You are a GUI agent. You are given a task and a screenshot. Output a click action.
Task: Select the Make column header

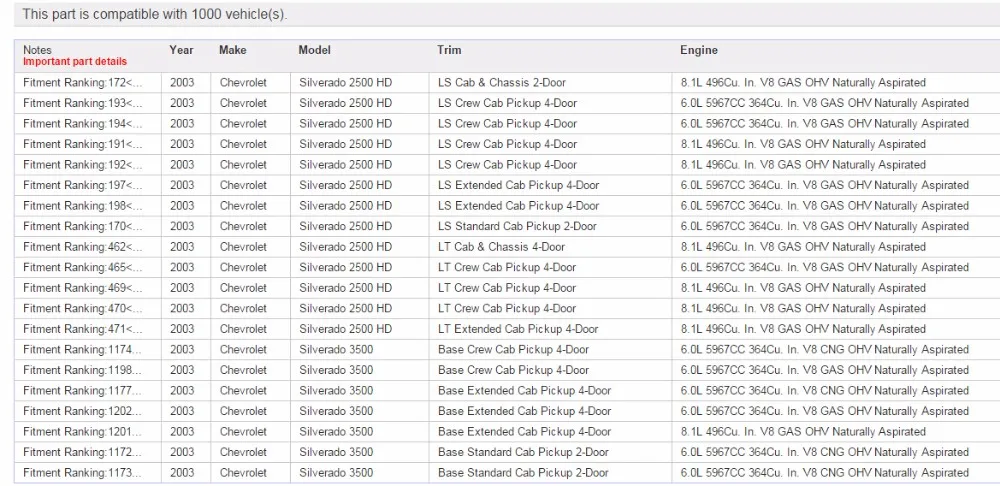[x=233, y=50]
